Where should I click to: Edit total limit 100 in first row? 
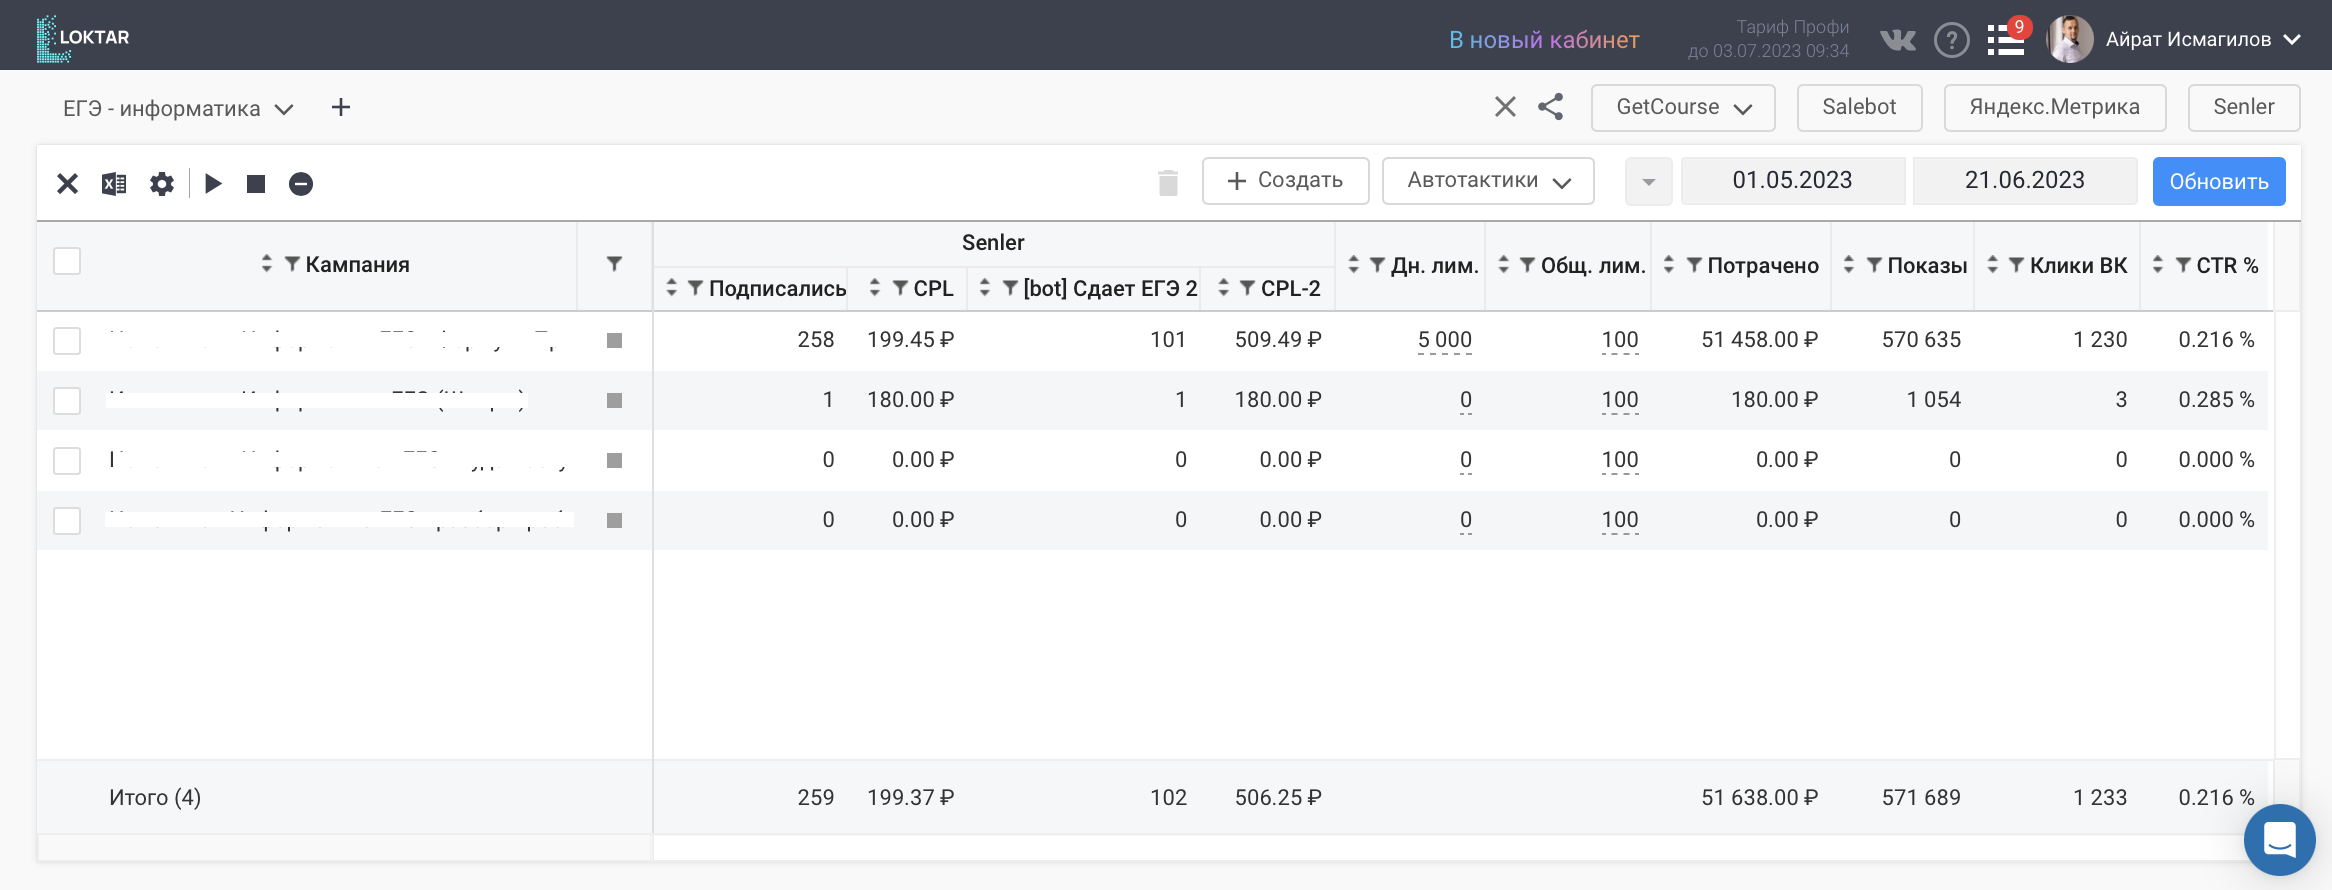[1620, 340]
